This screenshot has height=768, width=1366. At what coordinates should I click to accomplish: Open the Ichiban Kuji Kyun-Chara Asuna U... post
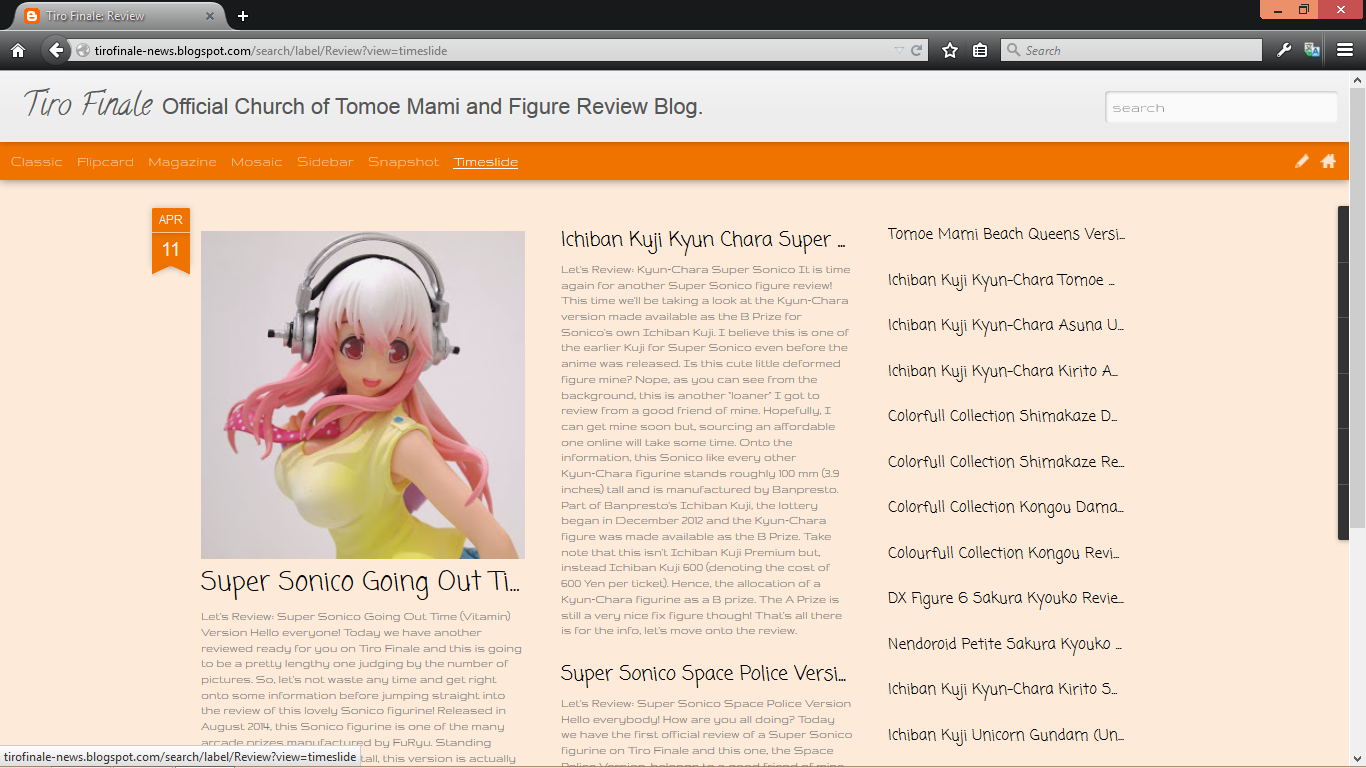(x=1006, y=326)
